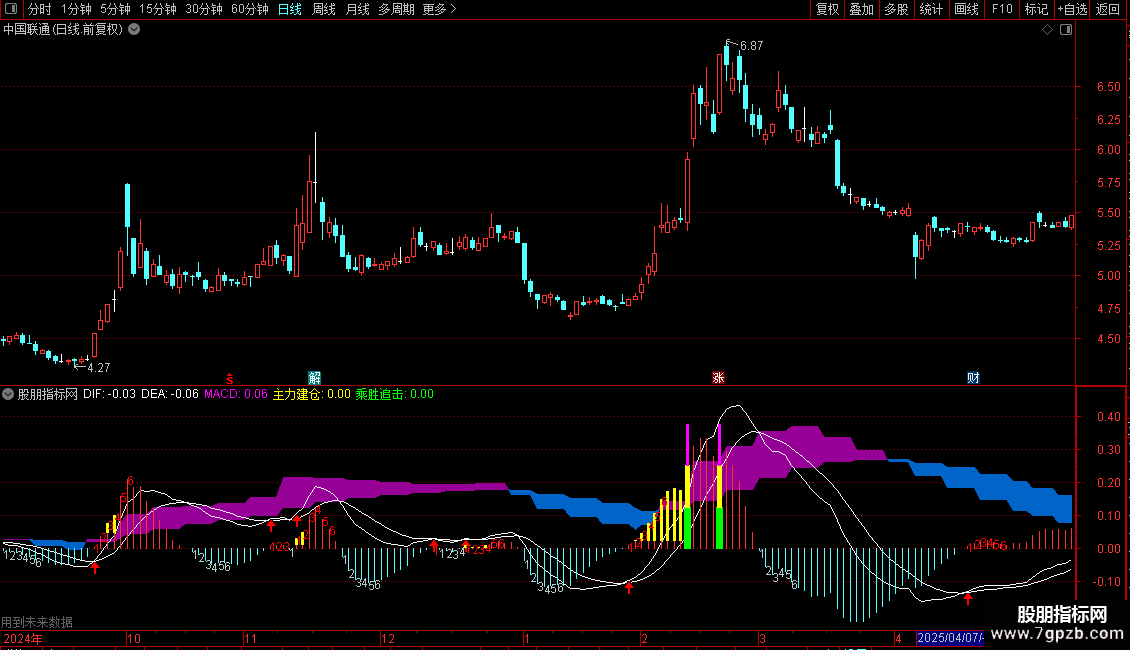The width and height of the screenshot is (1130, 650).
Task: Click month 10 on the time axis
Action: click(134, 638)
